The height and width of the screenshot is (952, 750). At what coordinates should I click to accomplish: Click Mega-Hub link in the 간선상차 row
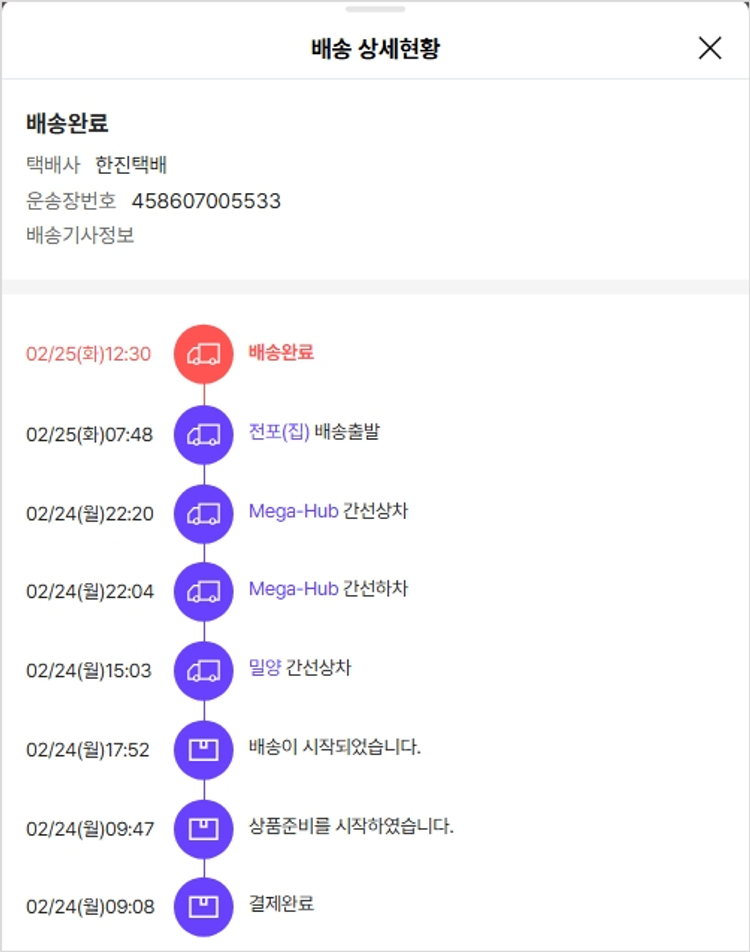click(x=293, y=512)
